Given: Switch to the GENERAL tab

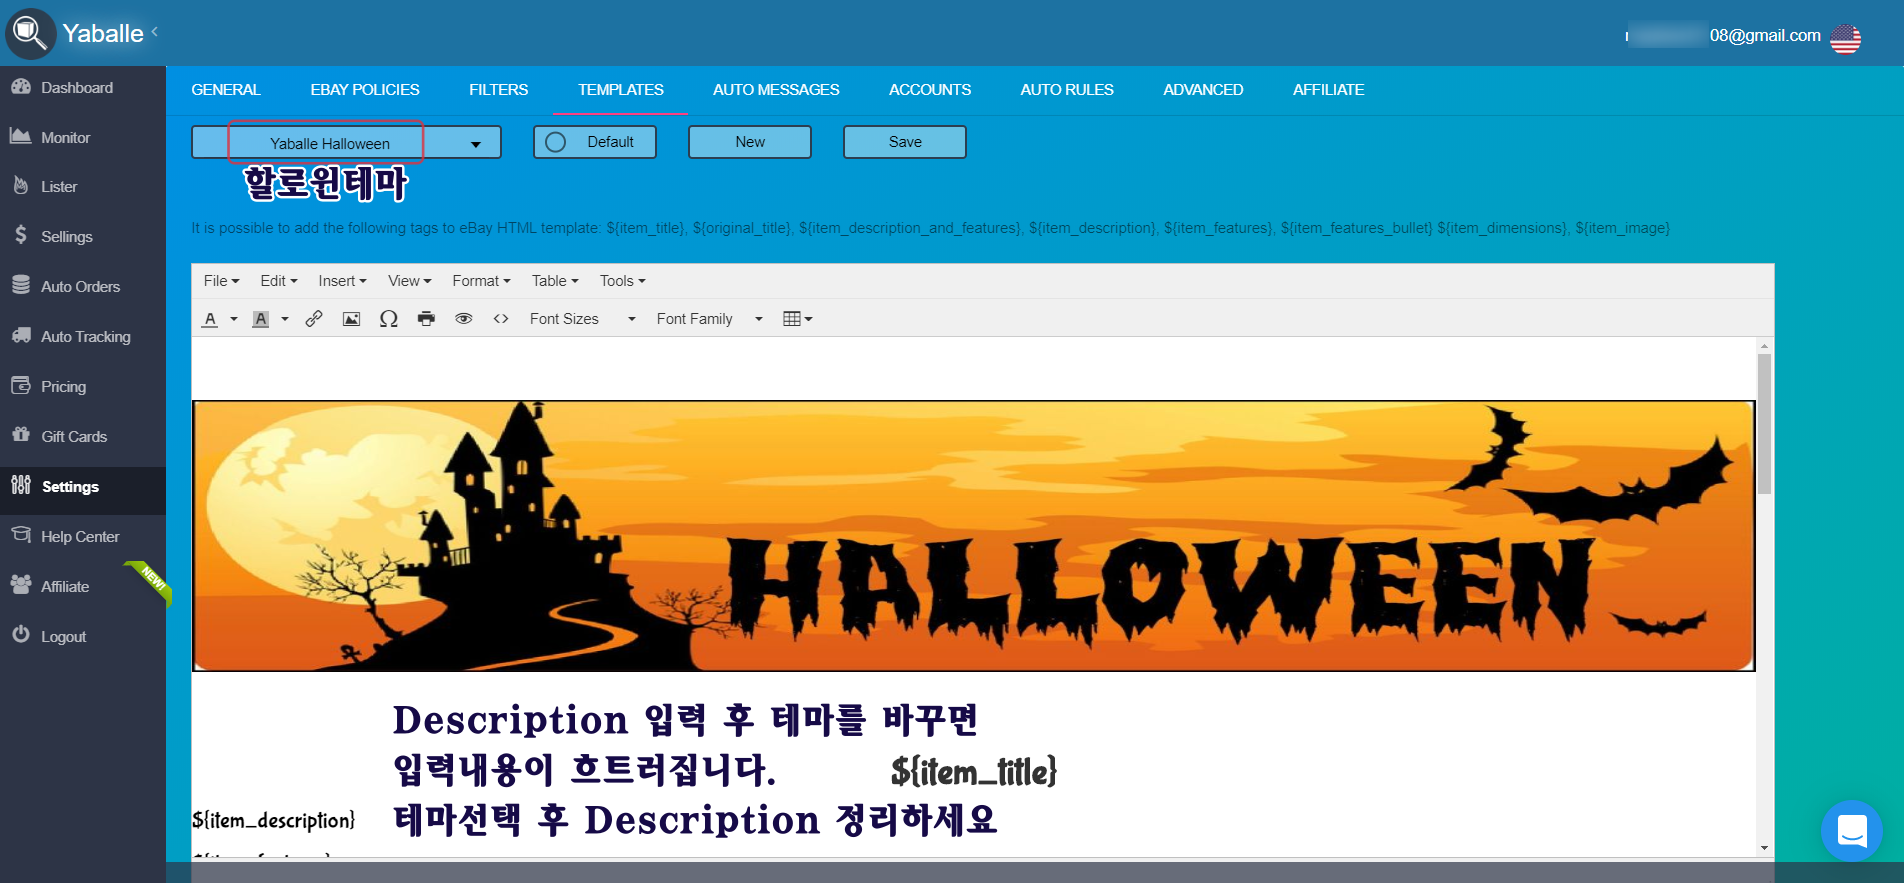Looking at the screenshot, I should [226, 90].
